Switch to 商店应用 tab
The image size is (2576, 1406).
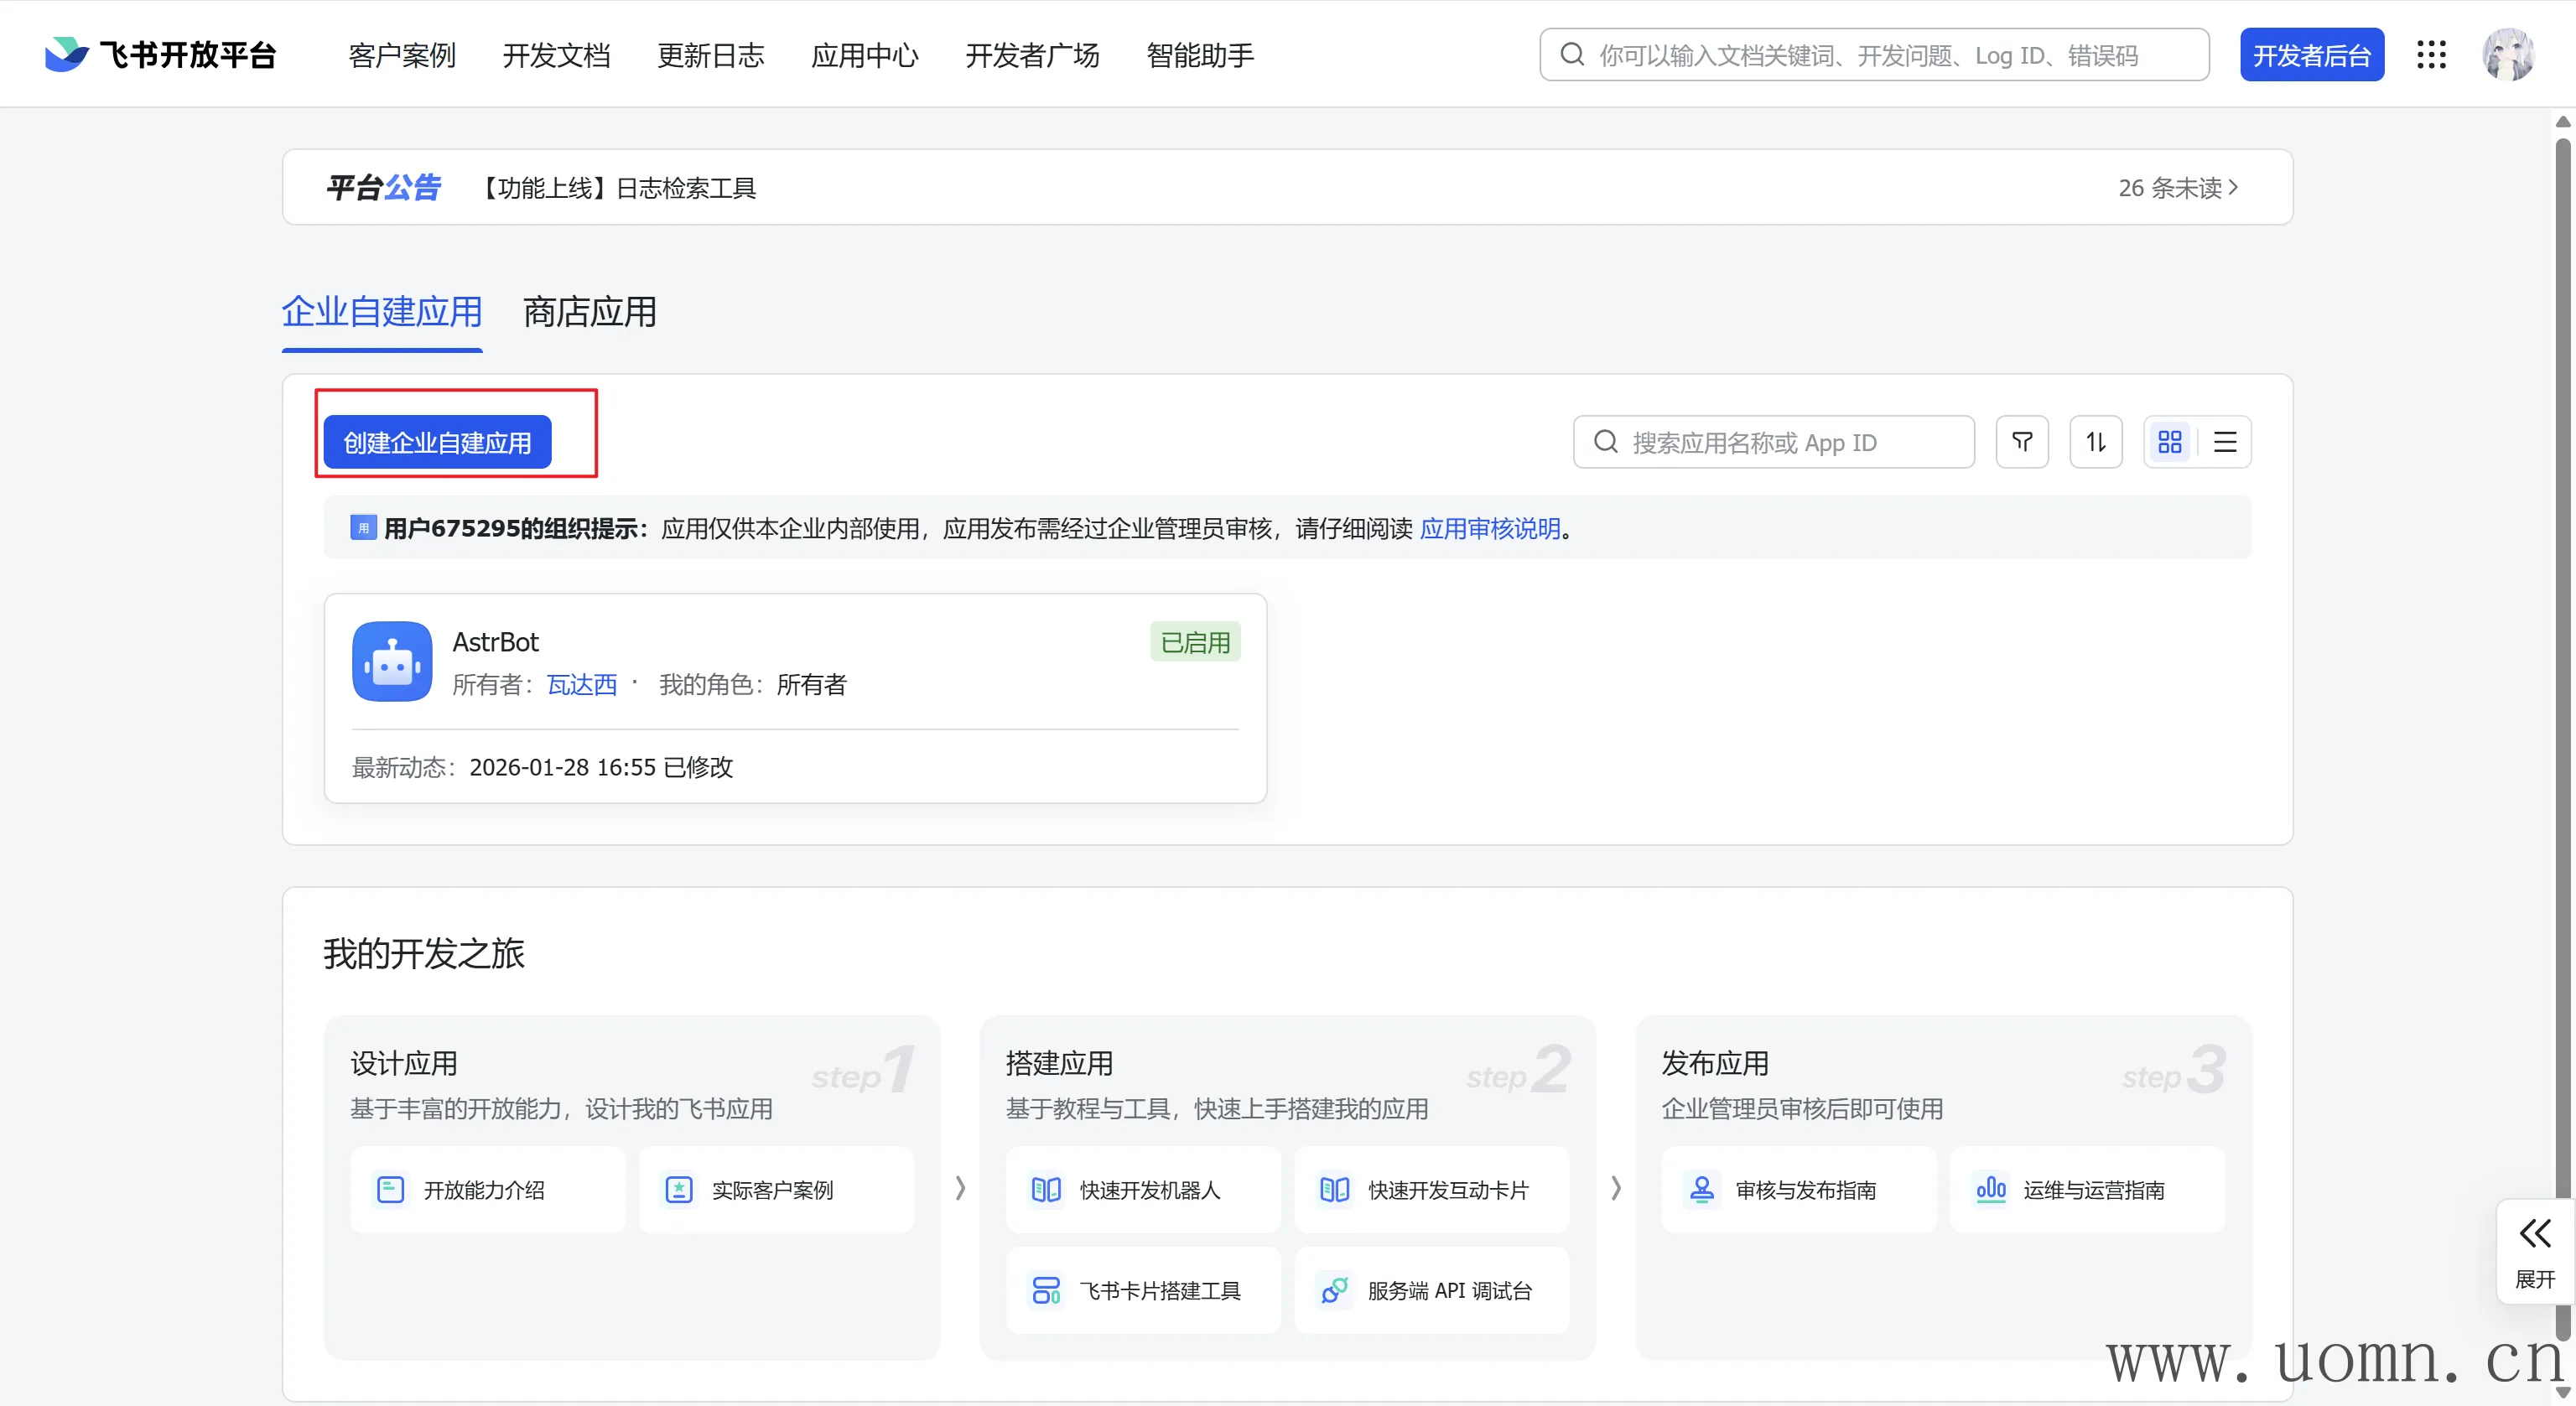[x=589, y=312]
